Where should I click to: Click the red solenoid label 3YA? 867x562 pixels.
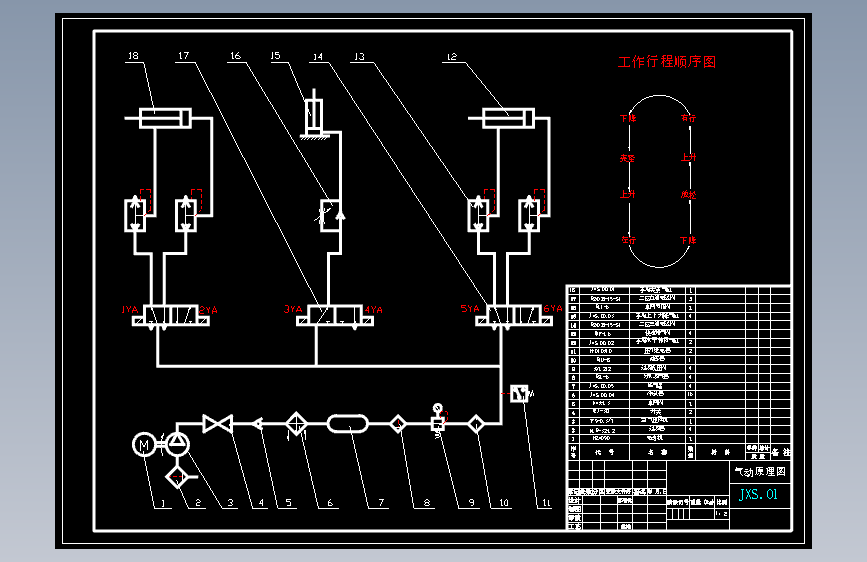pyautogui.click(x=293, y=309)
